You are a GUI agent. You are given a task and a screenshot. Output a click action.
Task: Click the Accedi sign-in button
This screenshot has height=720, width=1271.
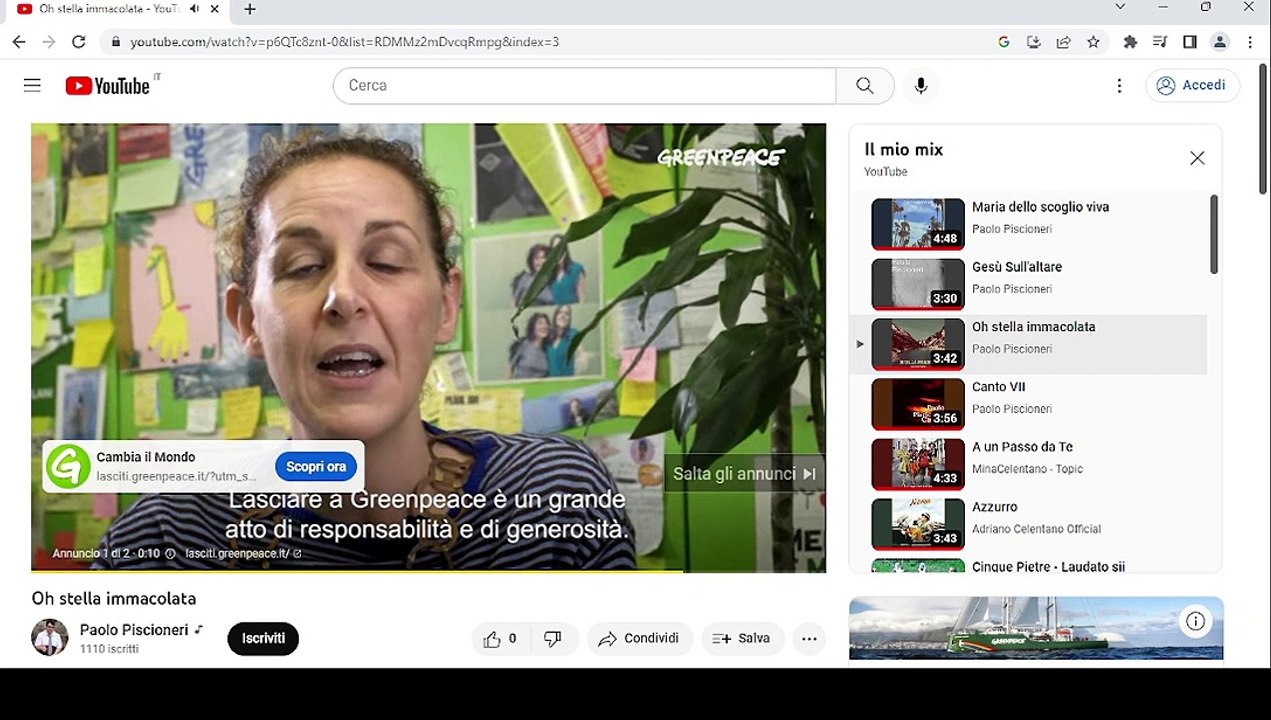1193,85
